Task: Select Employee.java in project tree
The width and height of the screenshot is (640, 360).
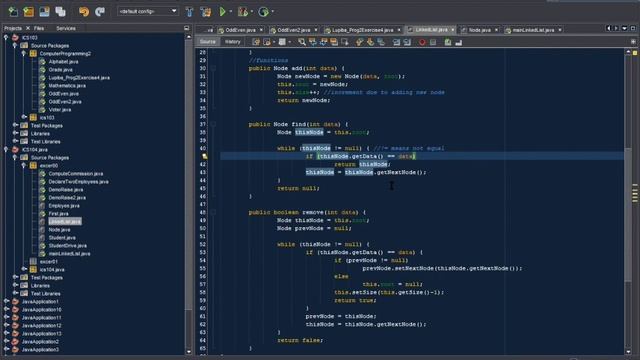Action: (x=64, y=206)
